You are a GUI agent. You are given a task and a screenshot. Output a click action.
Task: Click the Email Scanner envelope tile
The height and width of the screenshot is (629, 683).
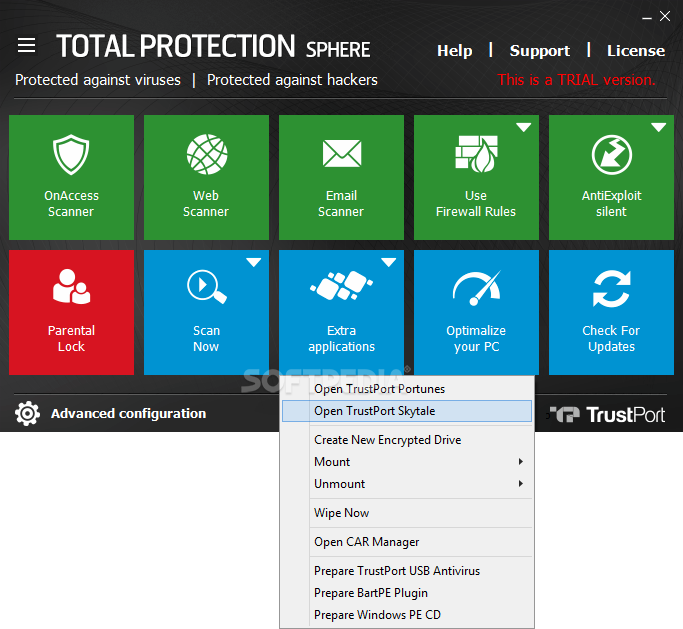342,177
